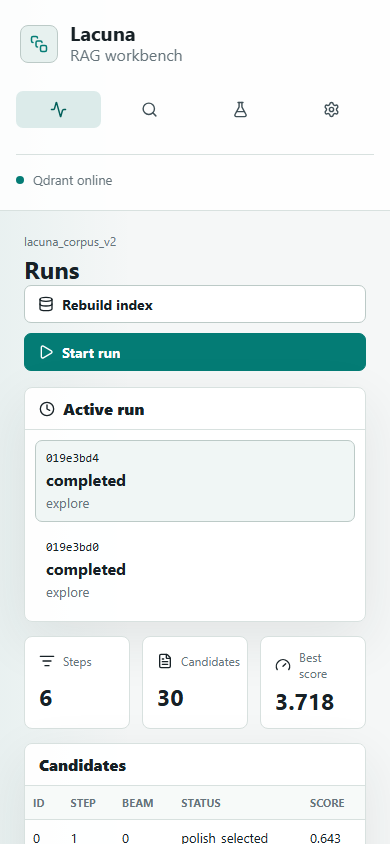Image resolution: width=390 pixels, height=844 pixels.
Task: Click the Candidates count 30
Action: pyautogui.click(x=171, y=698)
